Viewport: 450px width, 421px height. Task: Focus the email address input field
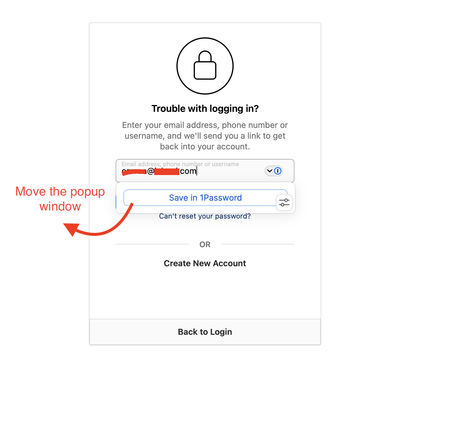[x=205, y=171]
